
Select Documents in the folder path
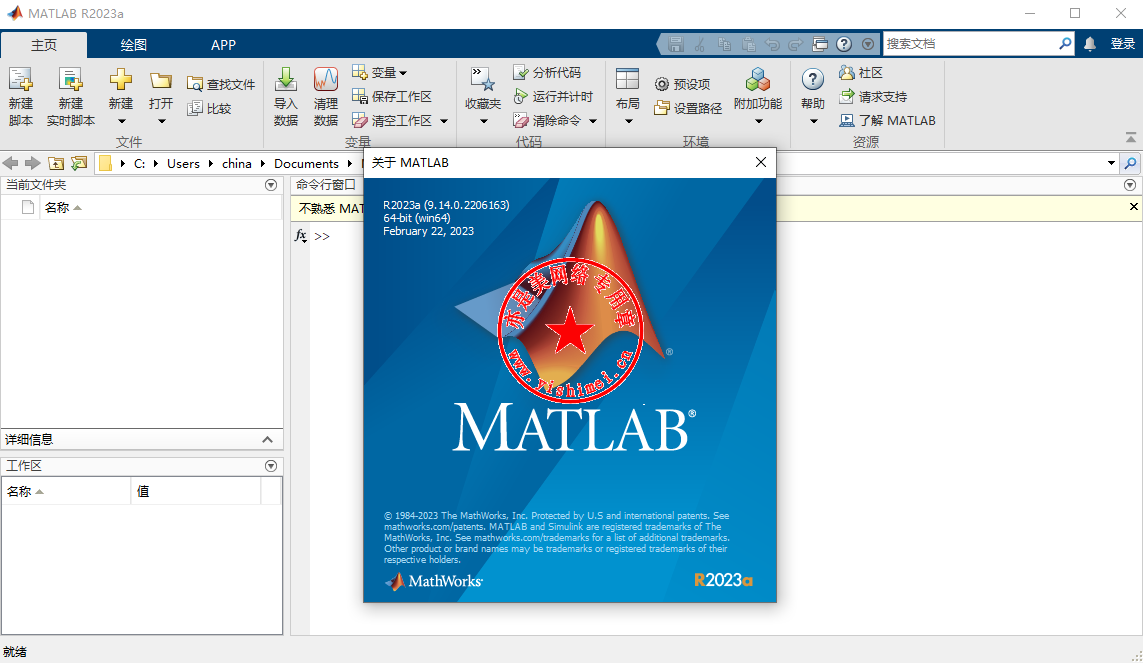coord(306,164)
